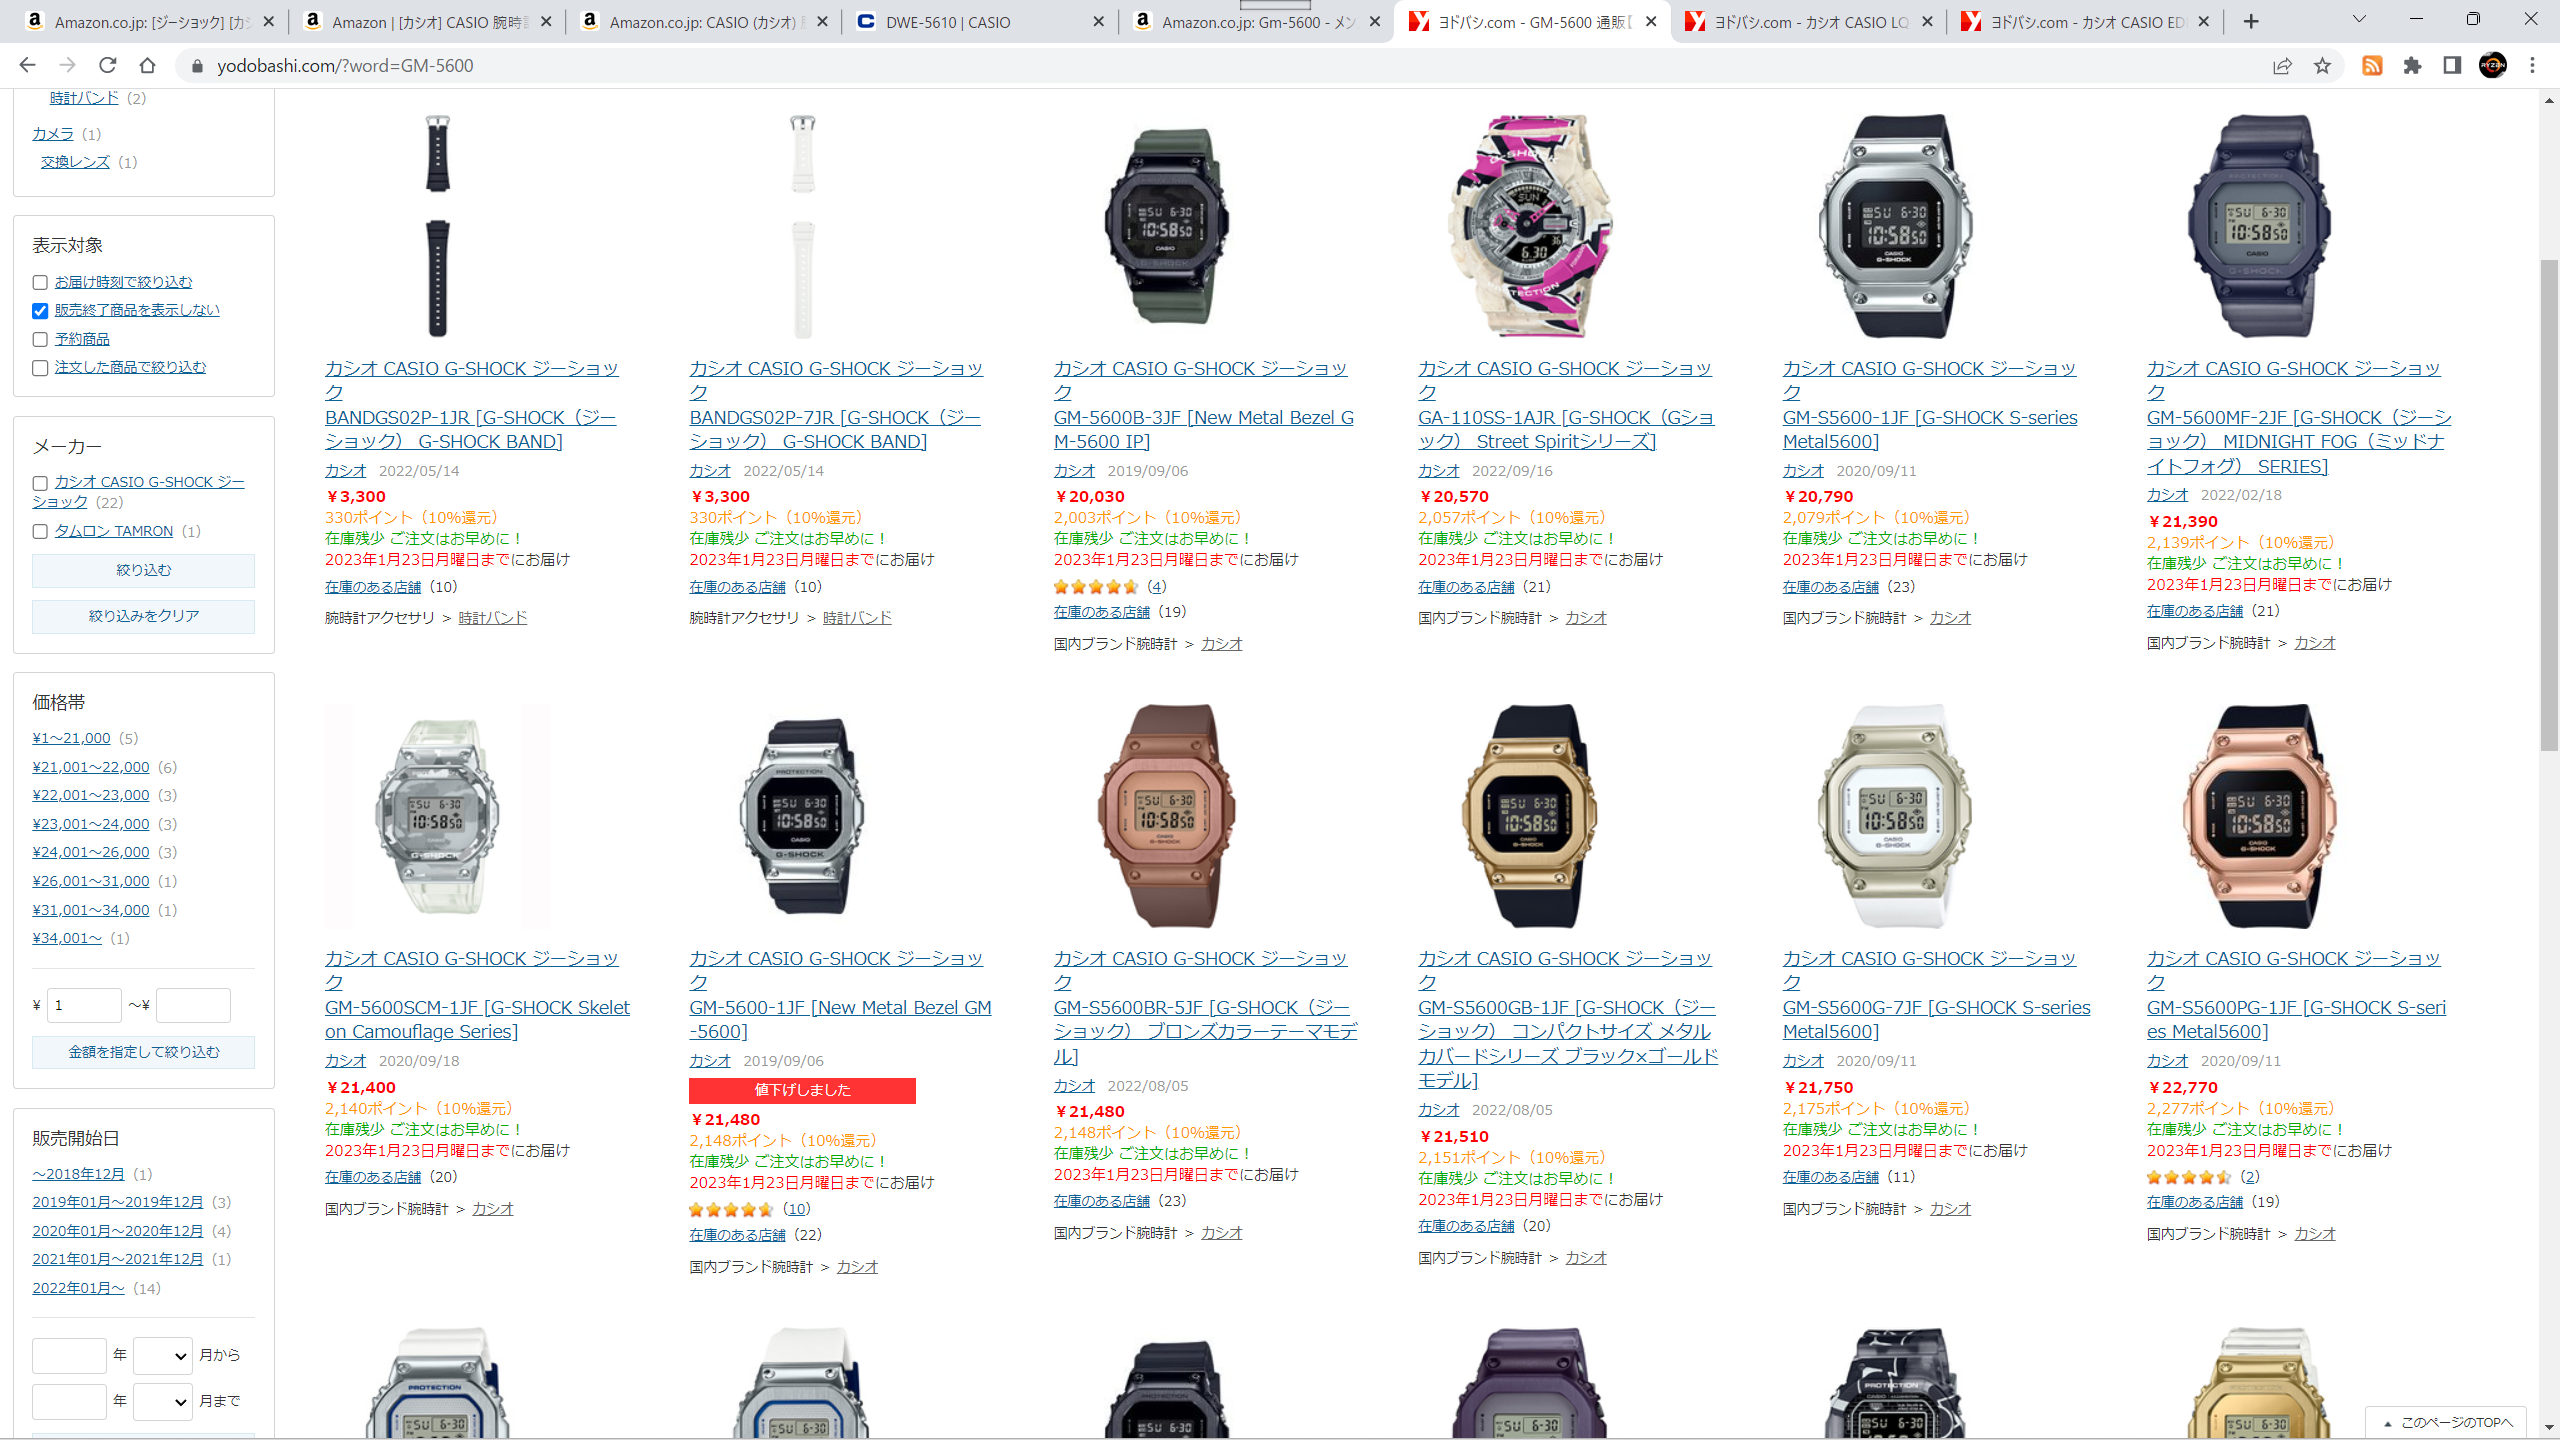Expand the tab search chevron
The width and height of the screenshot is (2560, 1440).
2359,19
